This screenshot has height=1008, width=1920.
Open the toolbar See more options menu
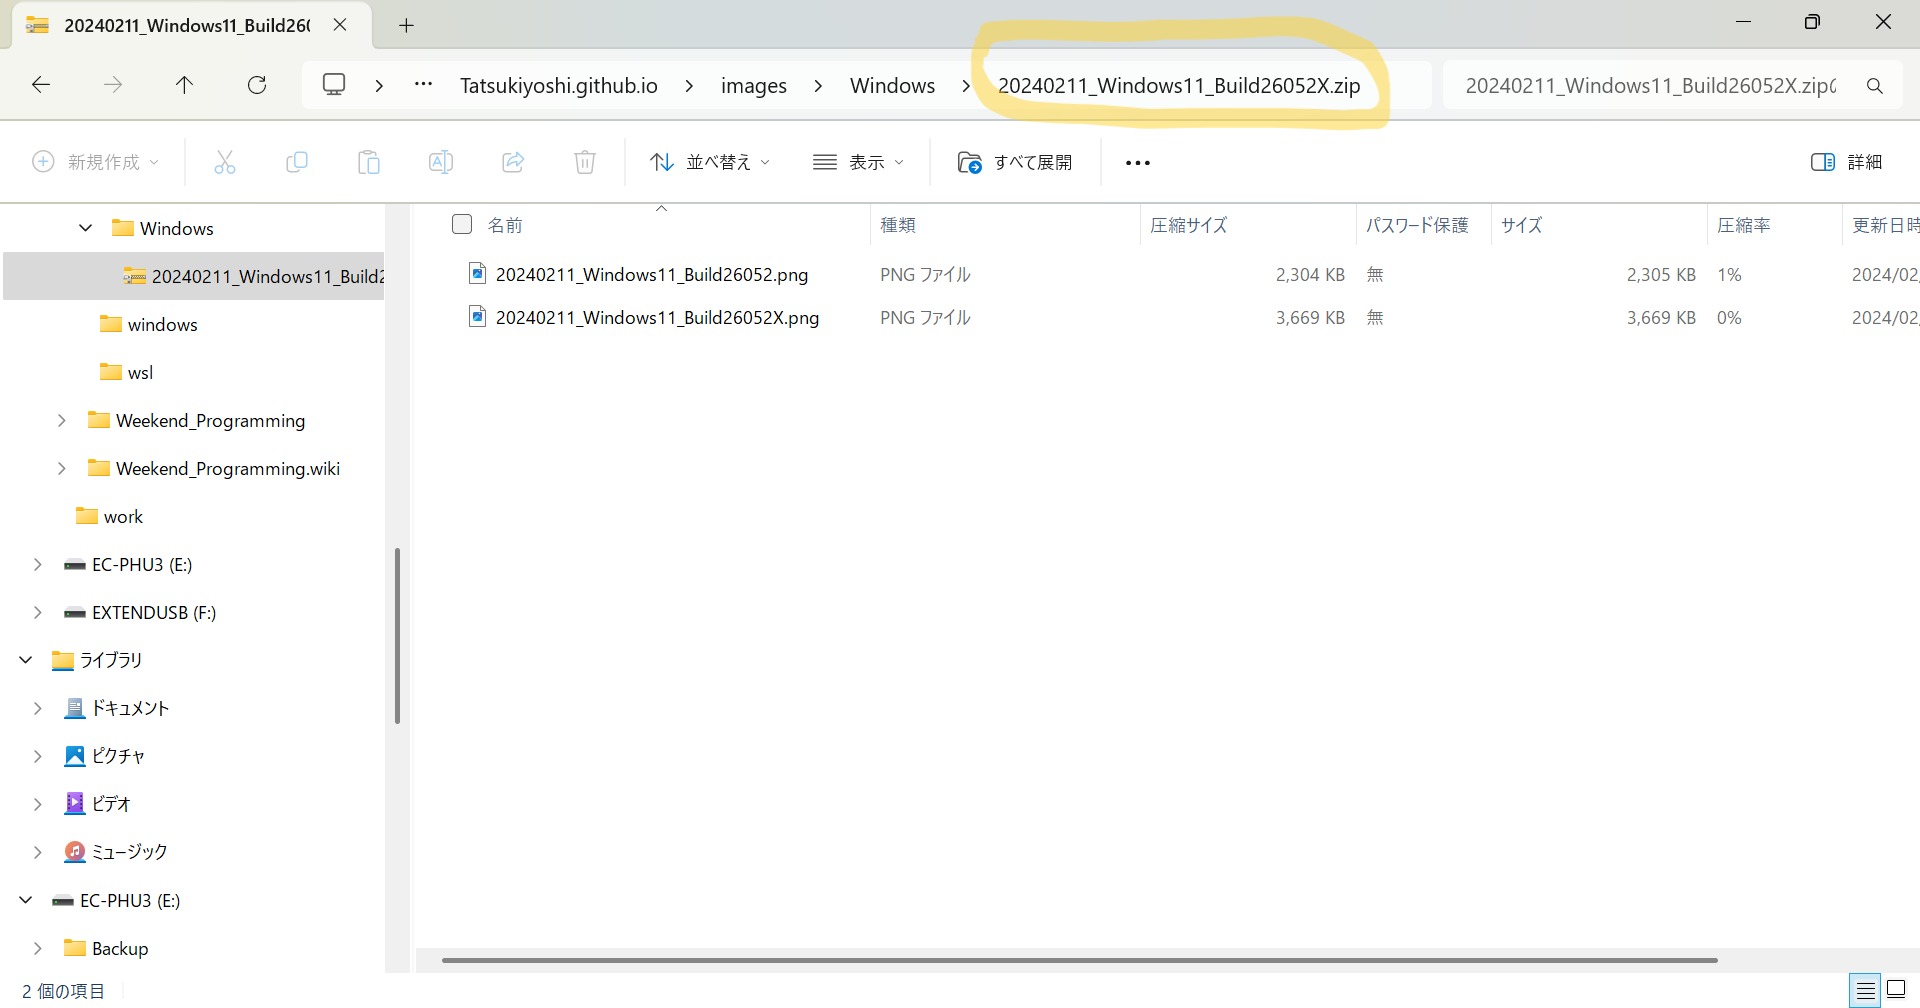[1138, 162]
